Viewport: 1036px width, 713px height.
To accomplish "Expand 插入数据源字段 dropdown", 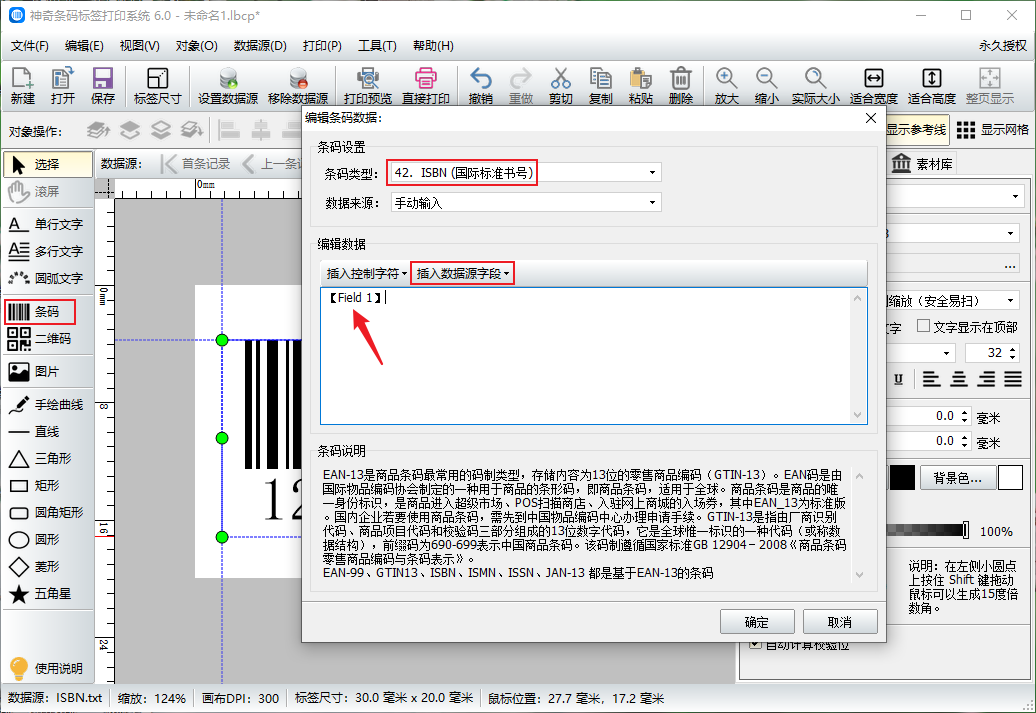I will pyautogui.click(x=462, y=274).
